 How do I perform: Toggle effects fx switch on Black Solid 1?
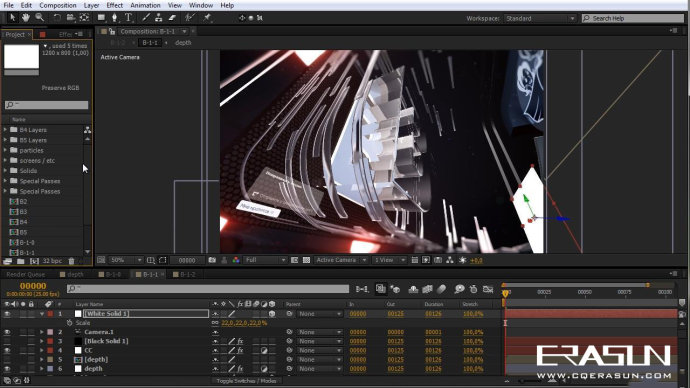coord(240,341)
